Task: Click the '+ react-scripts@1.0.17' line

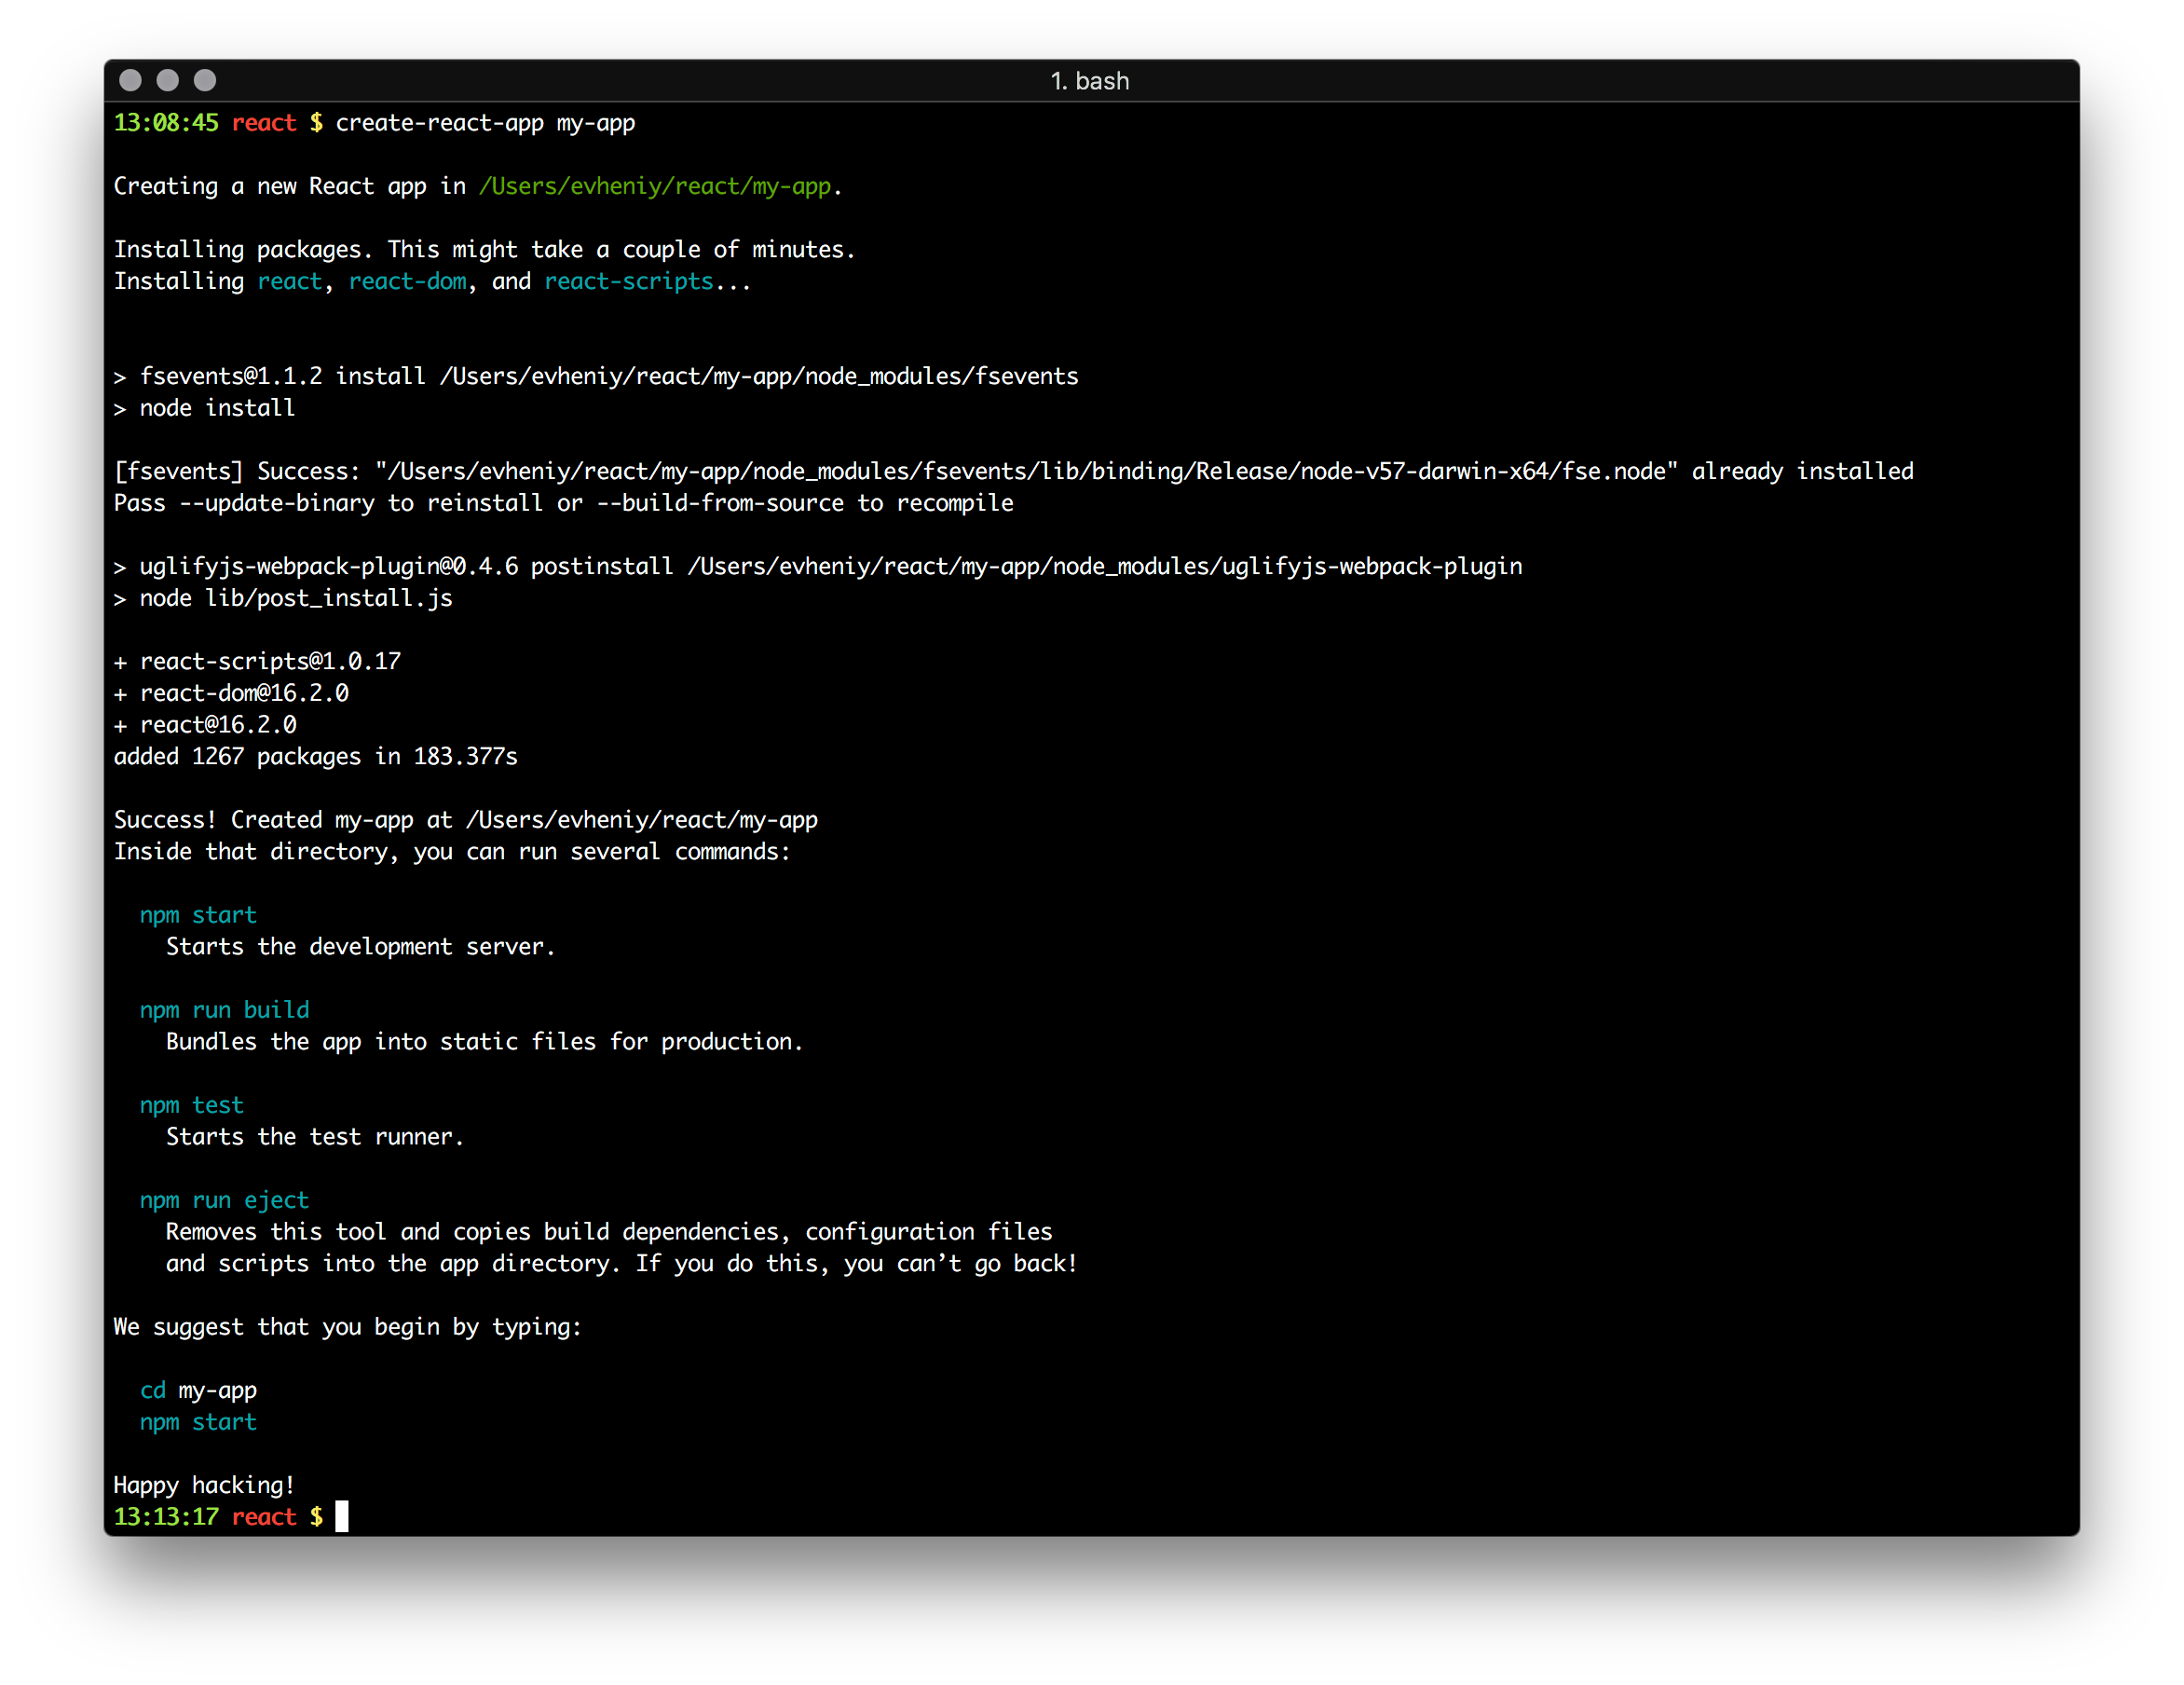Action: click(x=257, y=661)
